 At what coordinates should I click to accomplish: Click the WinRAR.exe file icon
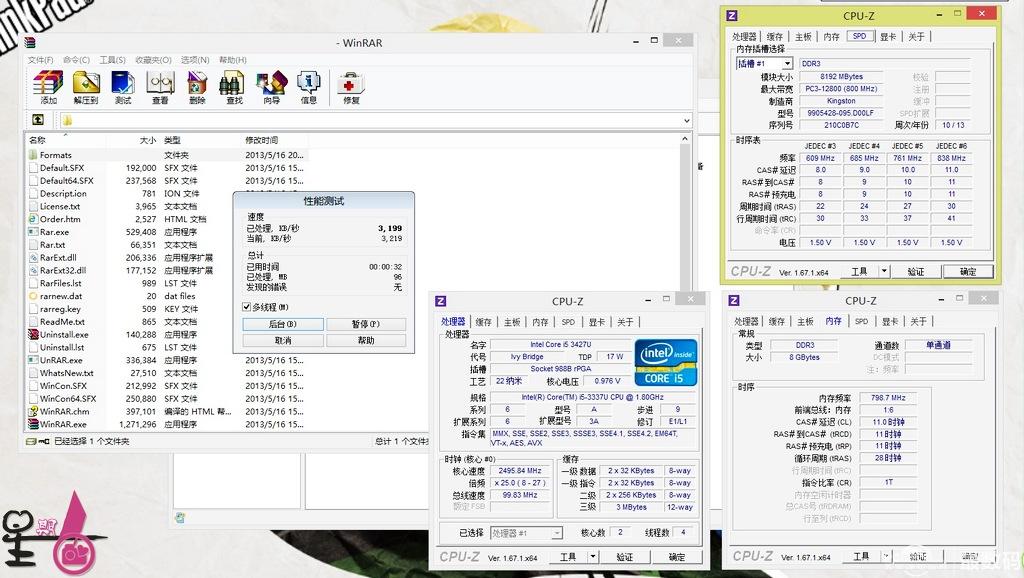[x=33, y=424]
